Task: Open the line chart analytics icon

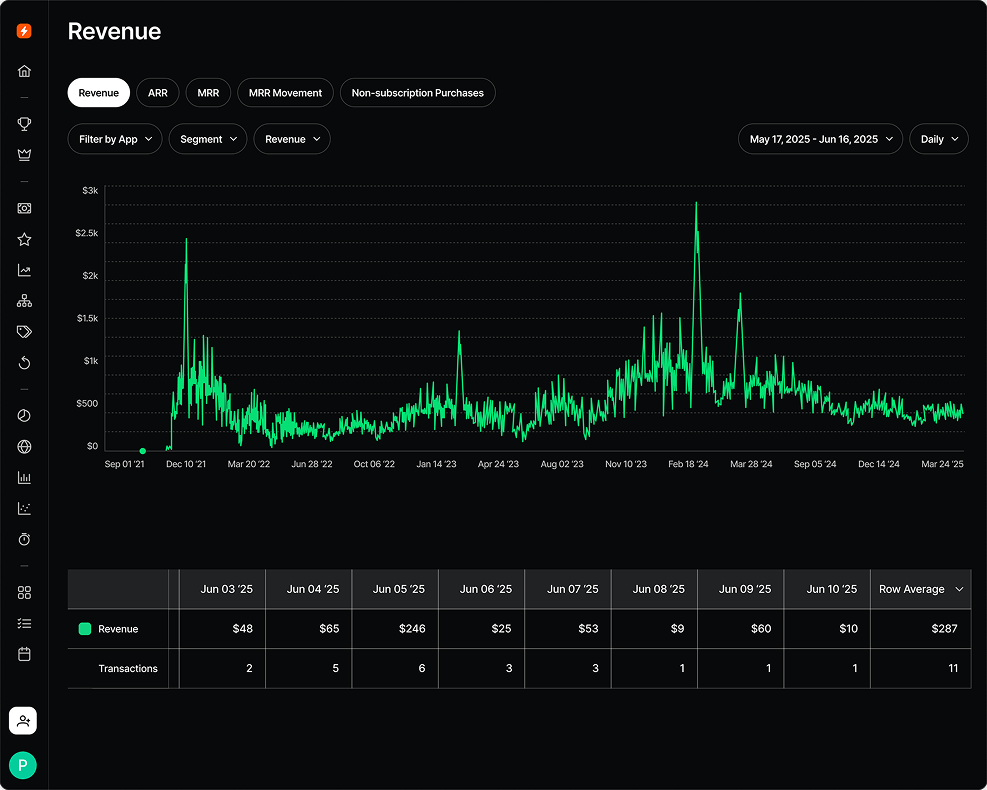Action: click(23, 270)
